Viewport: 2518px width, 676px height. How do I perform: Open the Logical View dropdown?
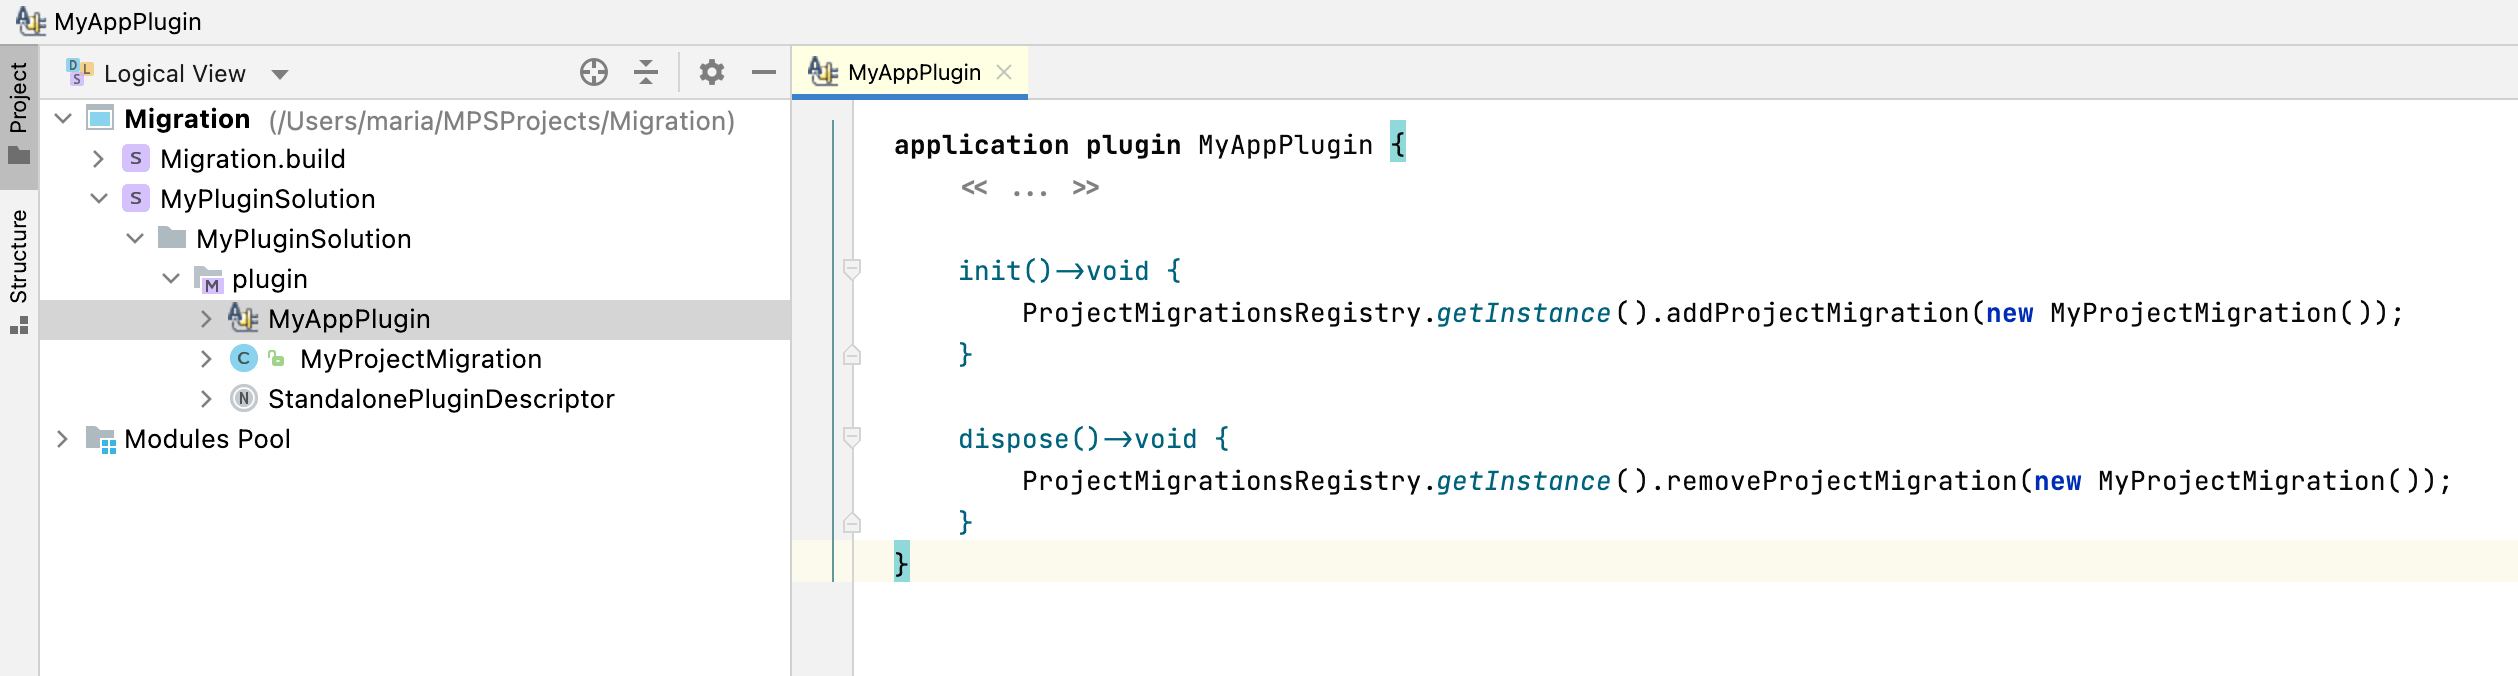[280, 74]
